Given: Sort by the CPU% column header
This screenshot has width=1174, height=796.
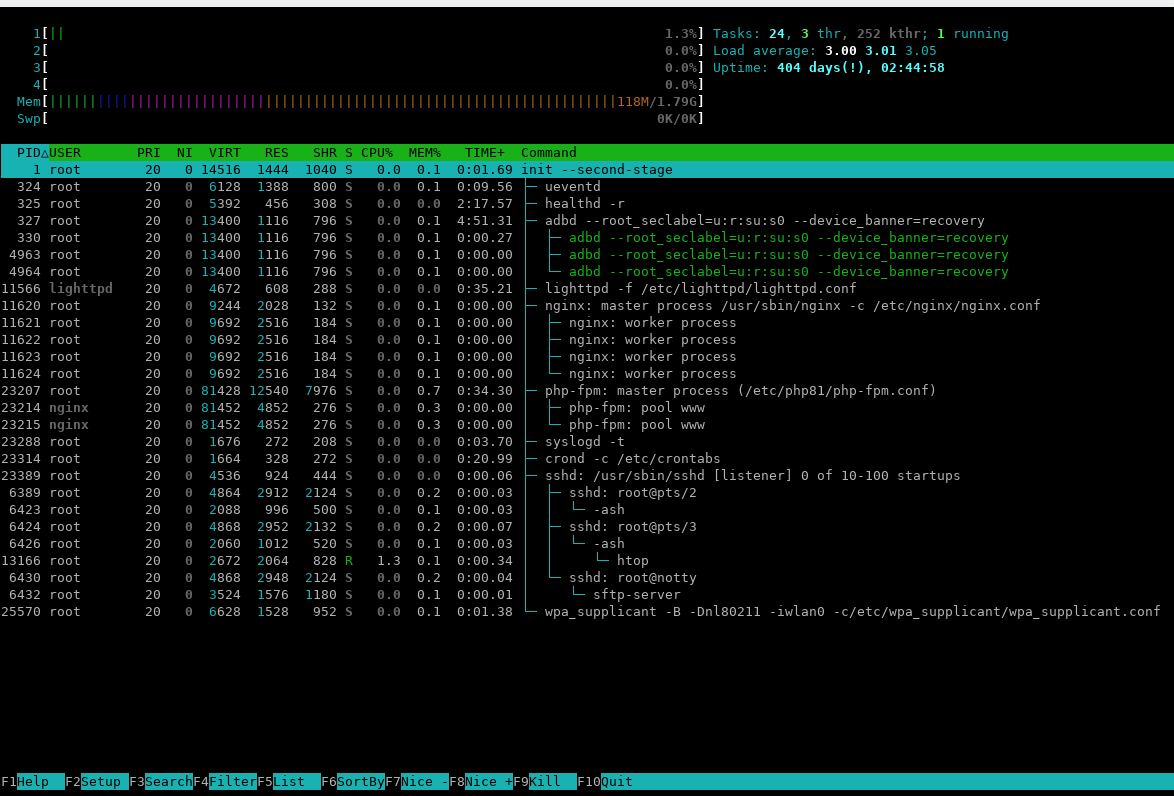Looking at the screenshot, I should coord(377,153).
